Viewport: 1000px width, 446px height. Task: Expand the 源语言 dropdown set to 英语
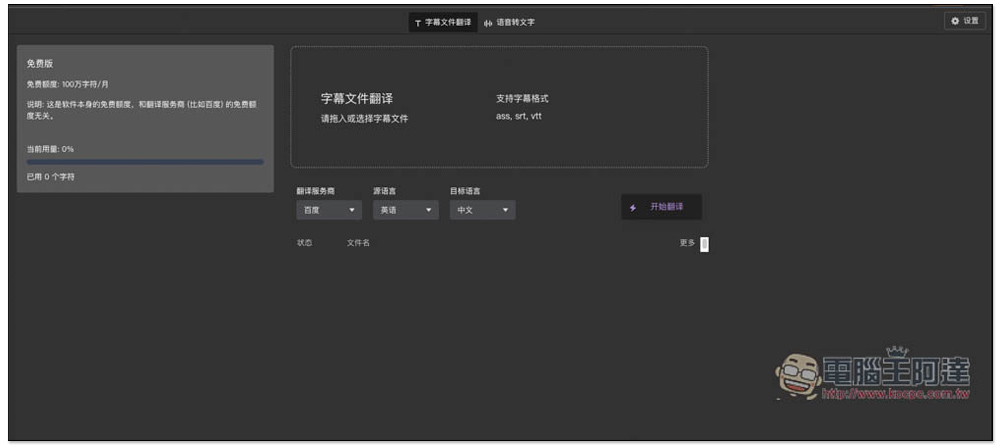pyautogui.click(x=405, y=211)
